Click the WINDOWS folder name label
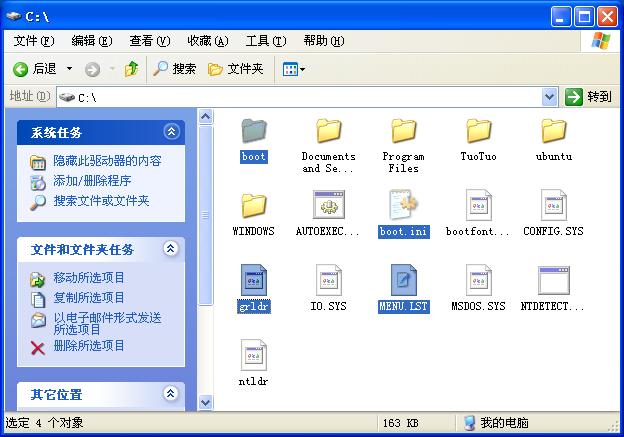The width and height of the screenshot is (624, 437). tap(254, 231)
